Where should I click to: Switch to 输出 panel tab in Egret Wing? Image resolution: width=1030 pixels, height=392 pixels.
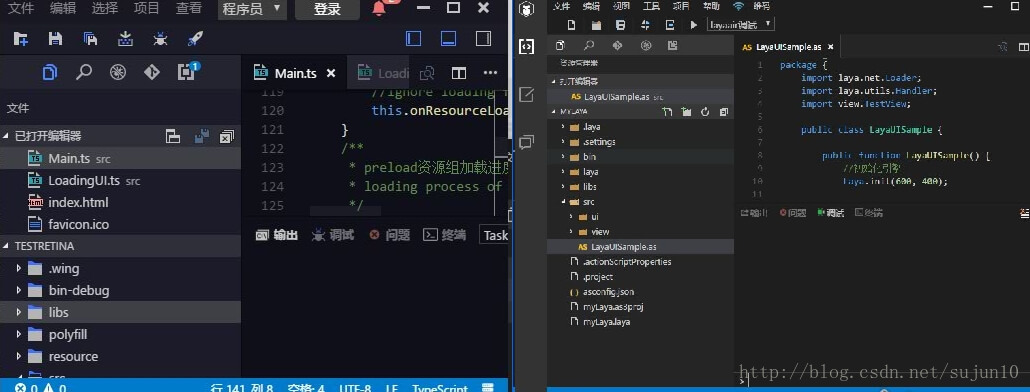click(277, 235)
